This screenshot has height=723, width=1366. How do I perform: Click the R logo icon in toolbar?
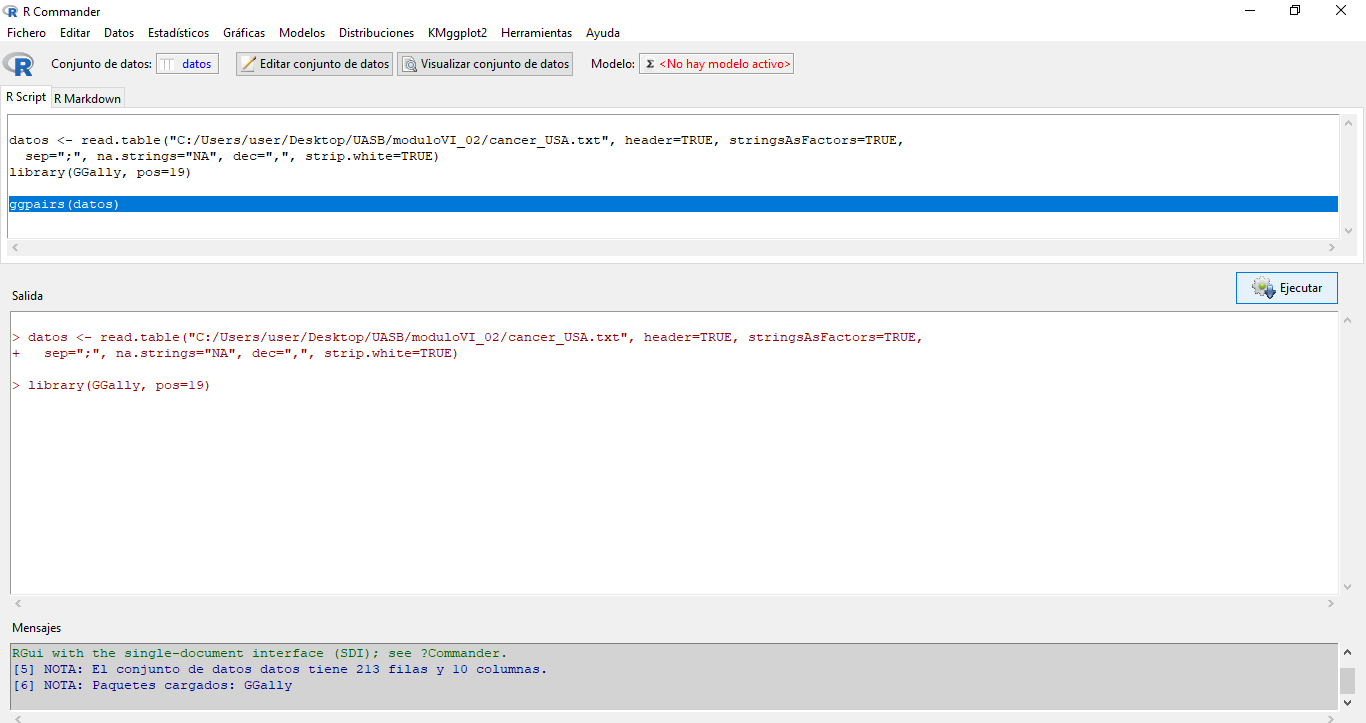point(18,64)
